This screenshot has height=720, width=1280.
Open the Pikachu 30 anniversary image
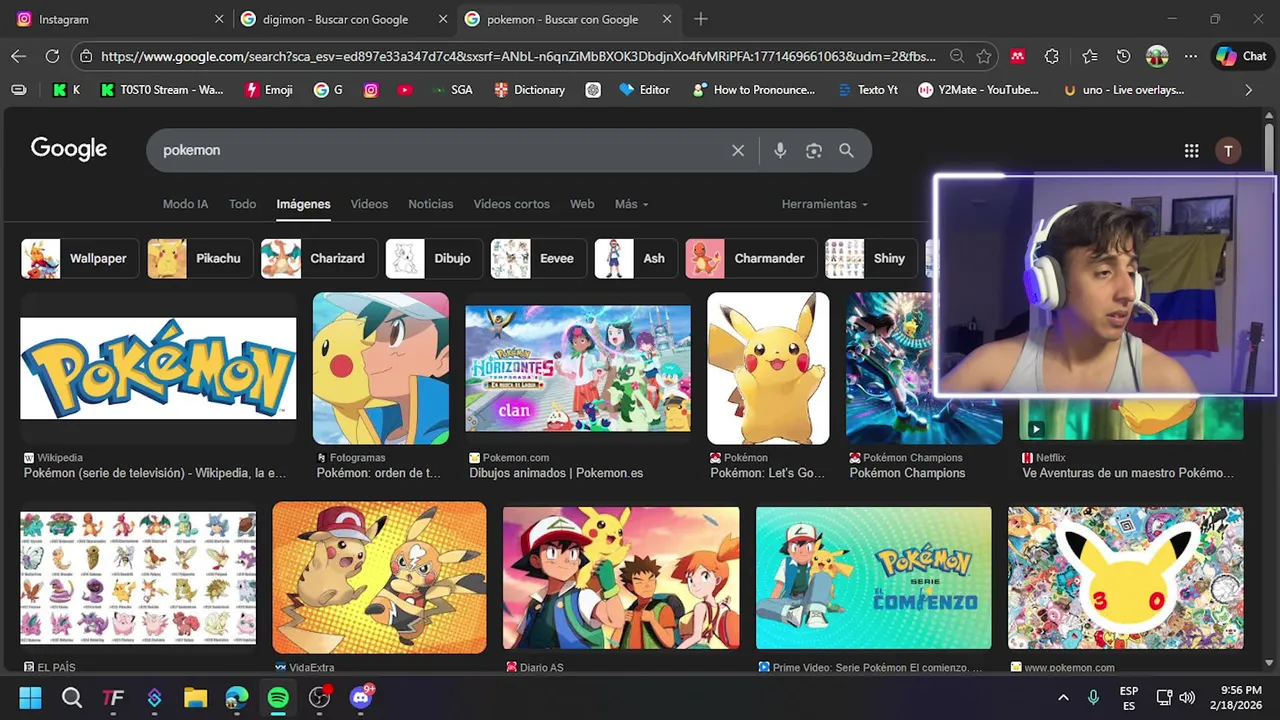(1126, 578)
